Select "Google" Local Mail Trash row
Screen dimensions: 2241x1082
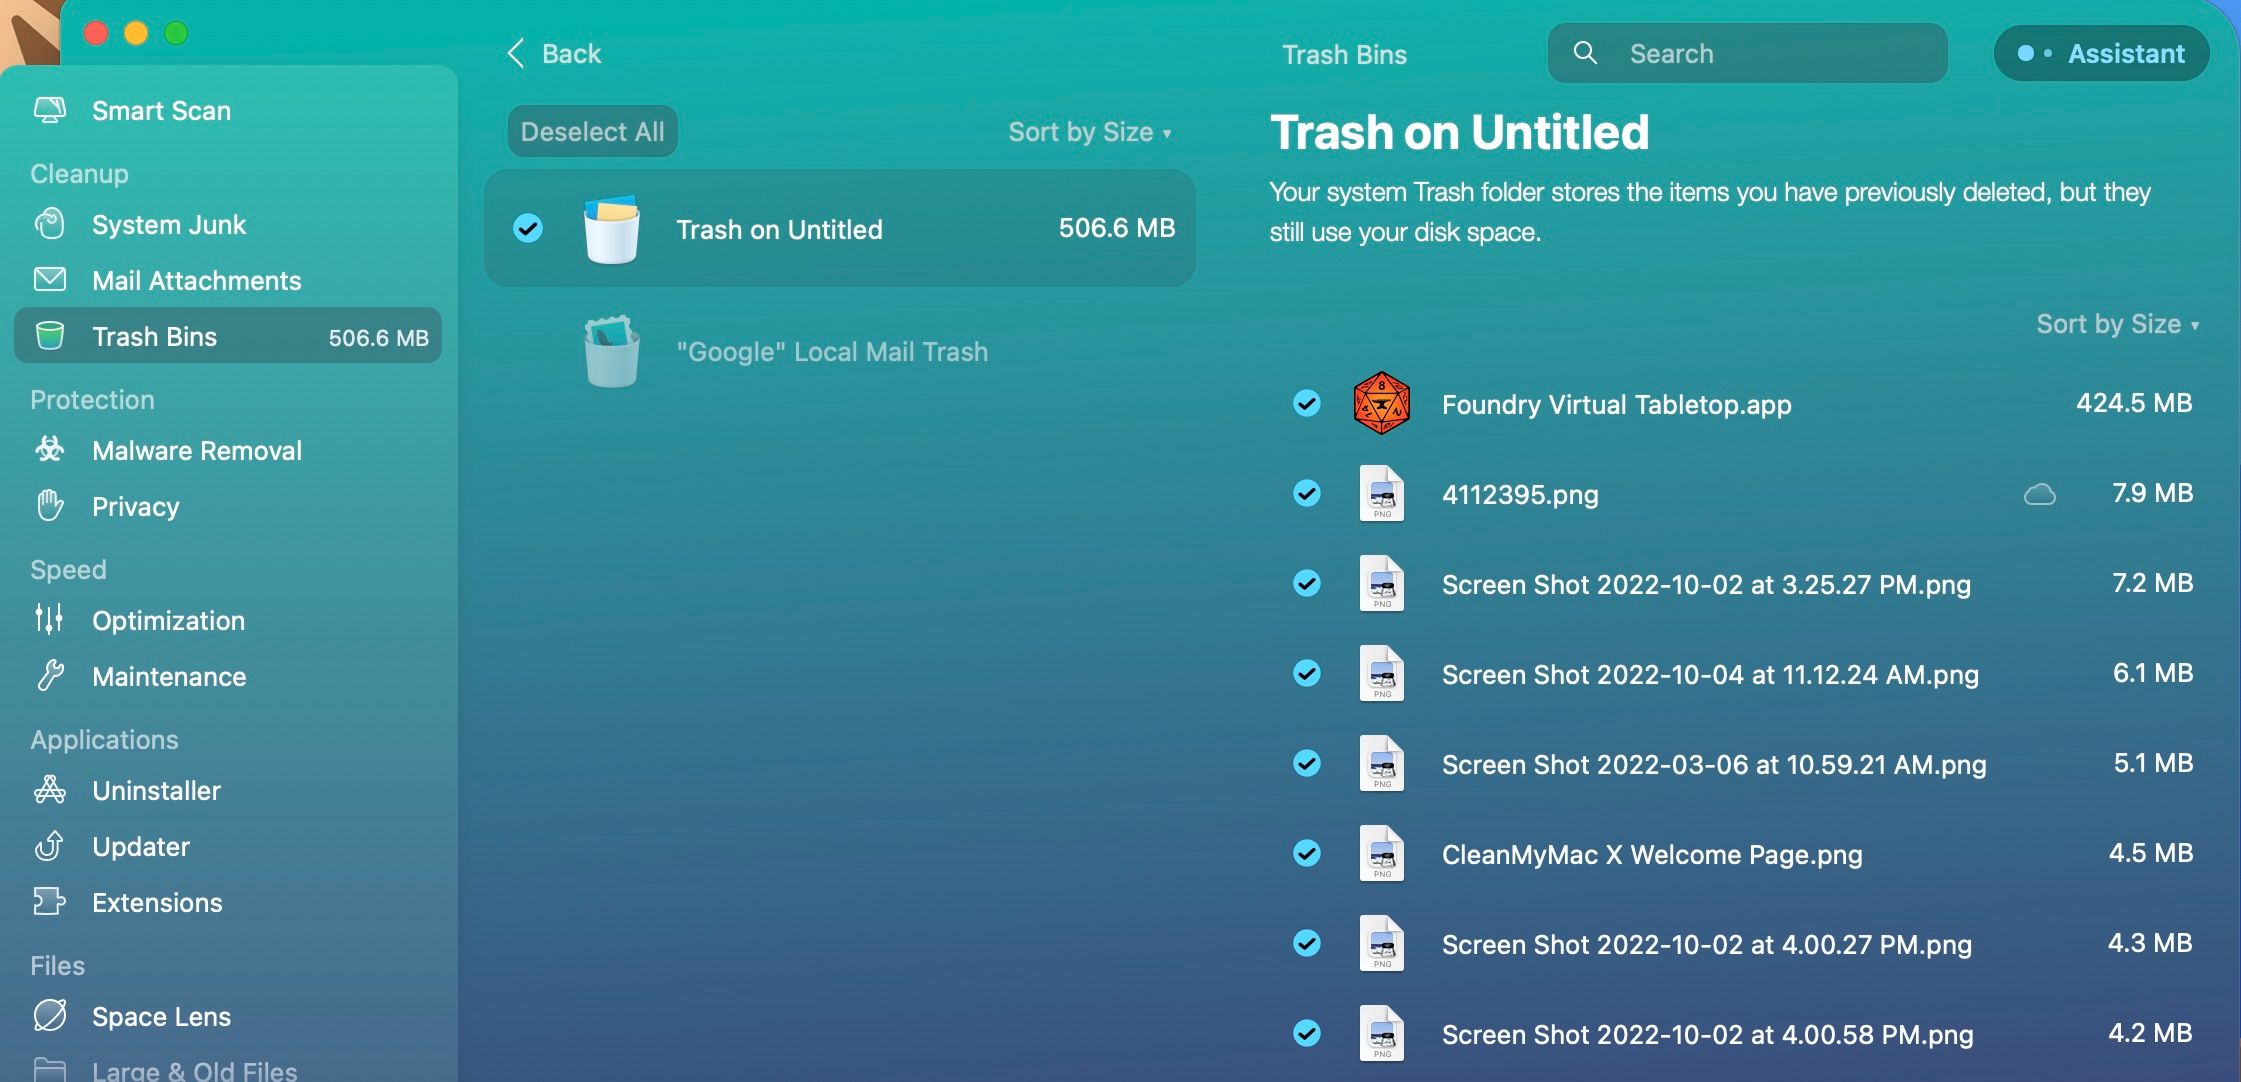(x=840, y=352)
